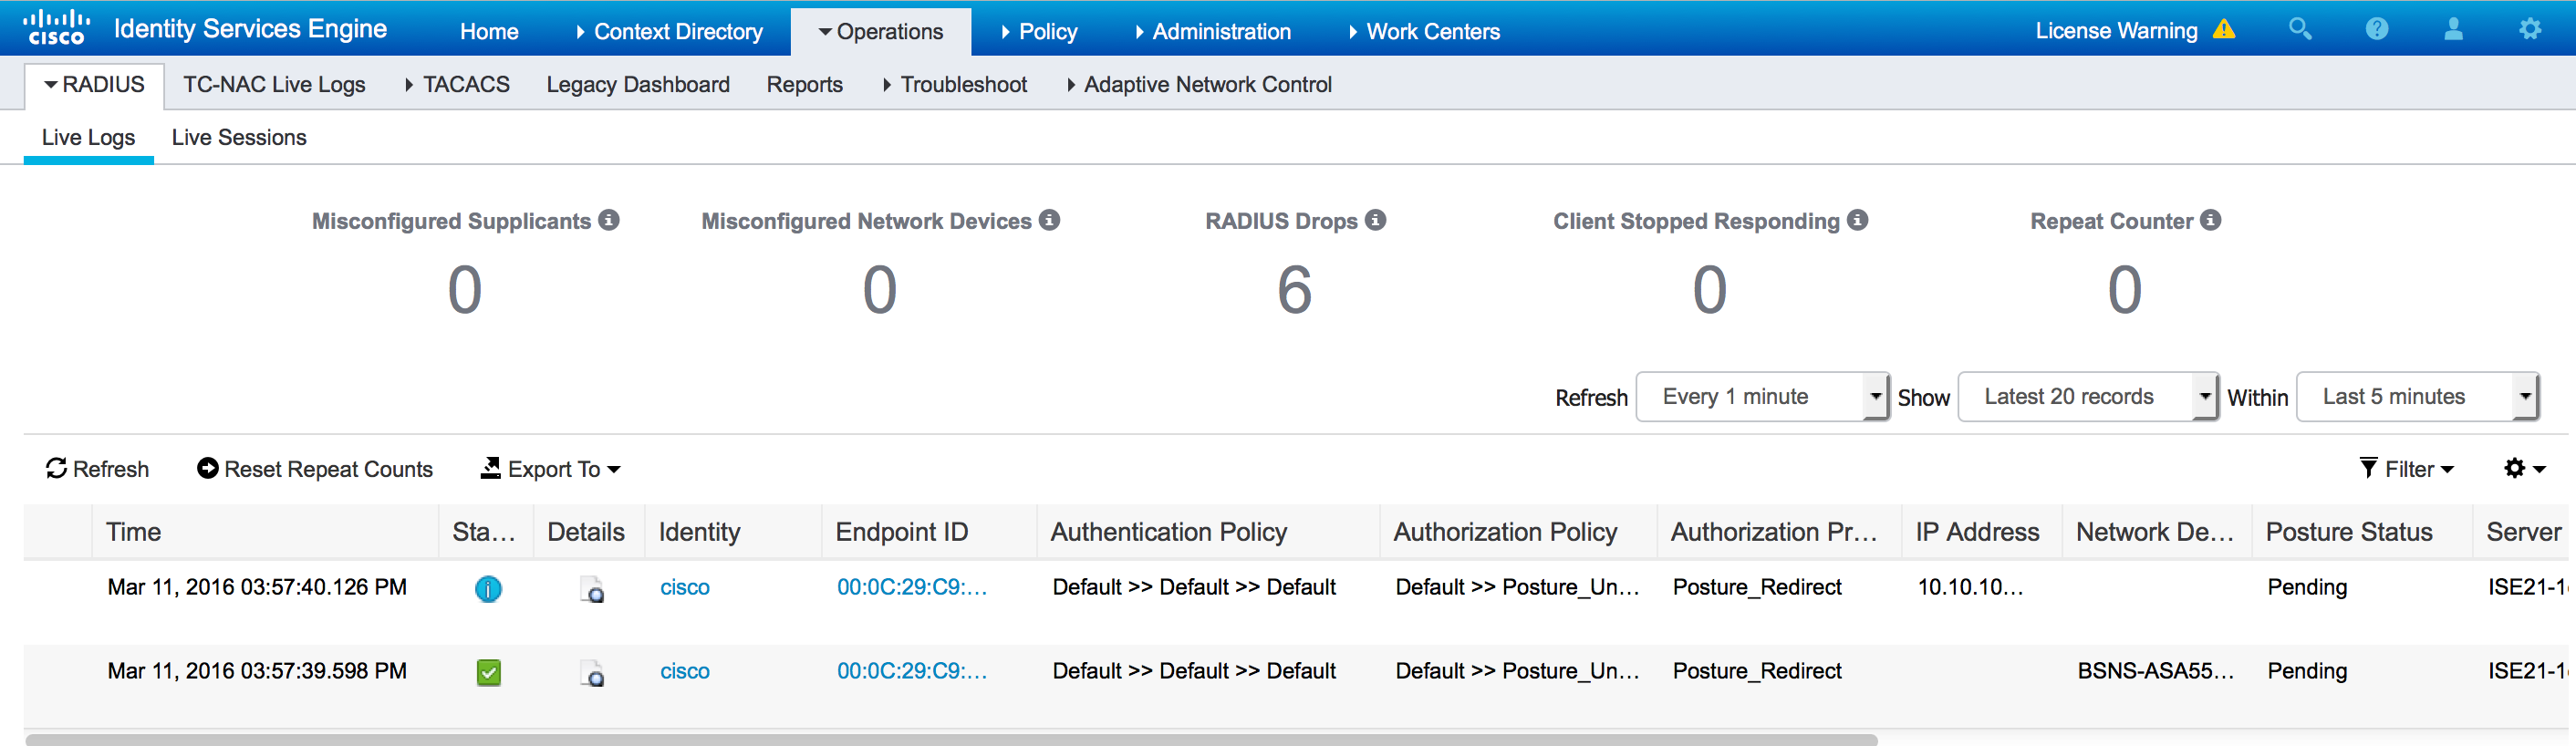Open the Latest 20 records dropdown
Viewport: 2576px width, 746px height.
pos(2087,397)
